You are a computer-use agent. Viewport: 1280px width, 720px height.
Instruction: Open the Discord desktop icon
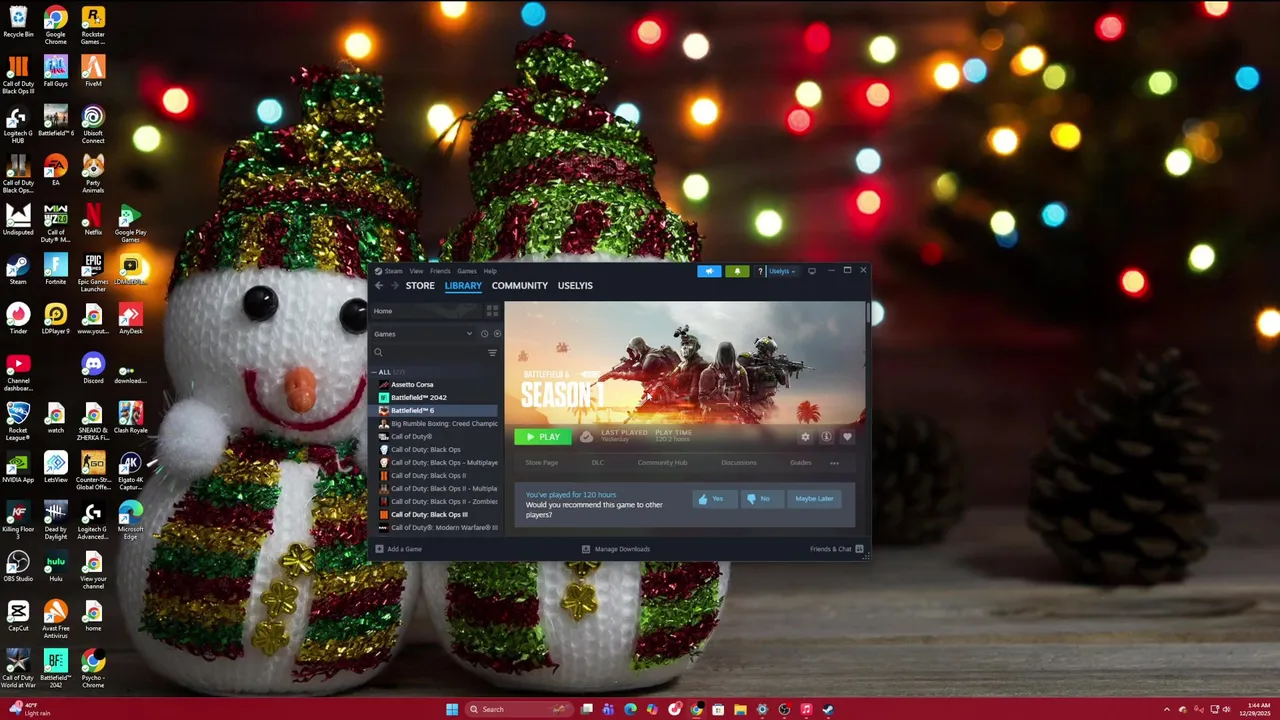(x=93, y=369)
